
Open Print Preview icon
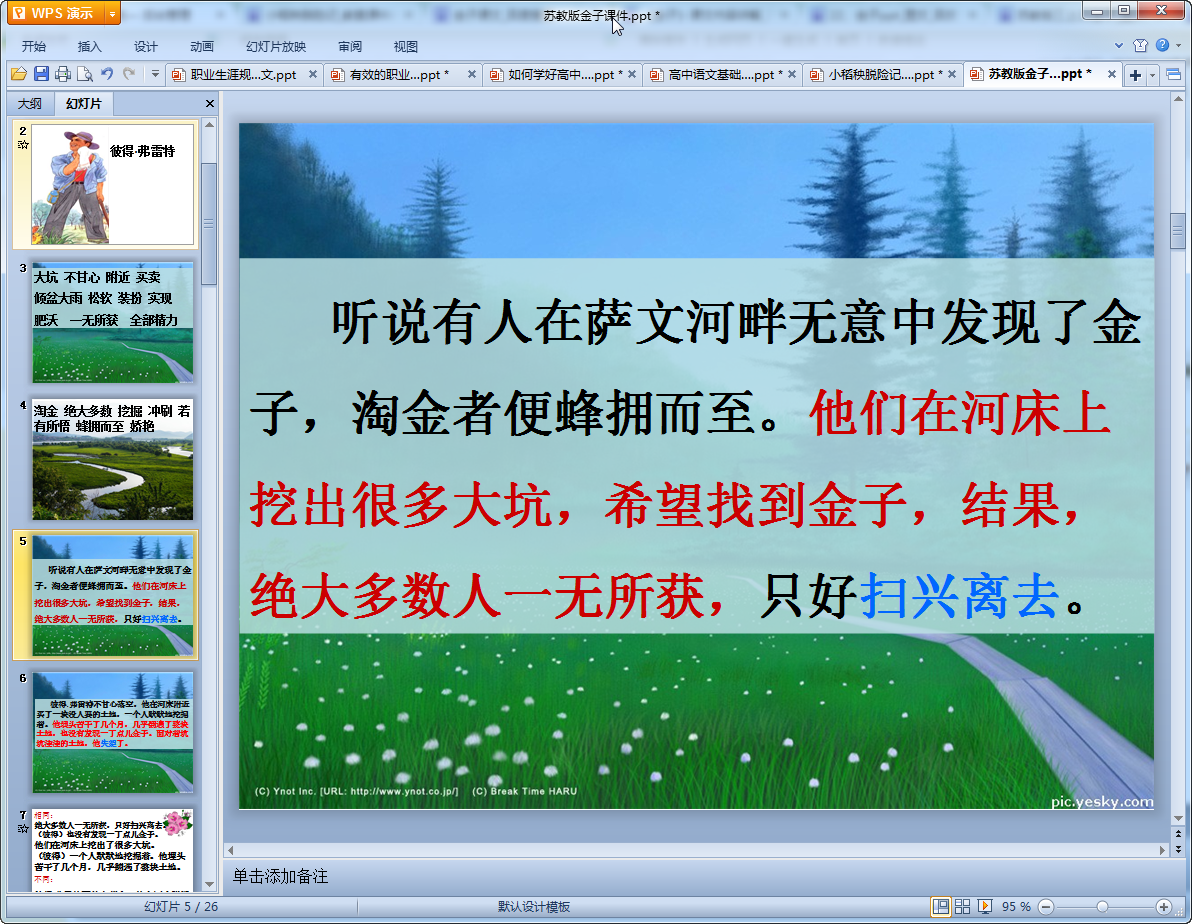click(85, 74)
